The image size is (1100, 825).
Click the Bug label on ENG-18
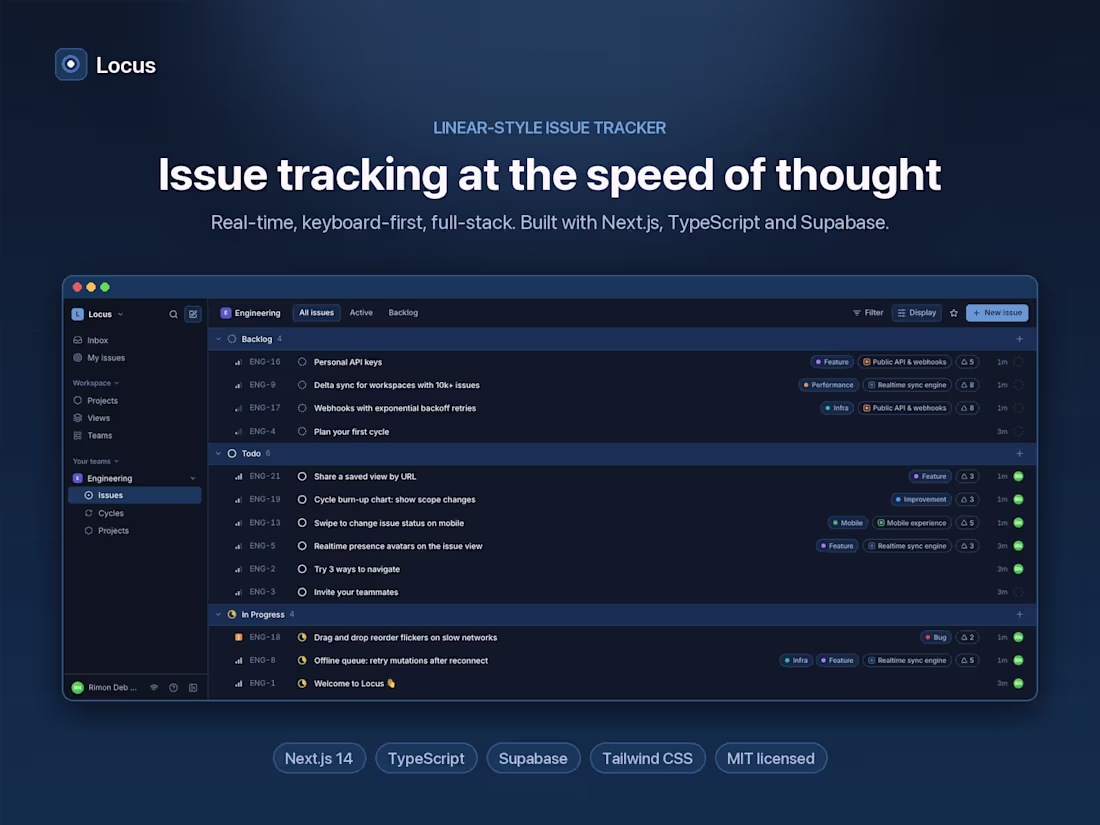click(x=936, y=638)
